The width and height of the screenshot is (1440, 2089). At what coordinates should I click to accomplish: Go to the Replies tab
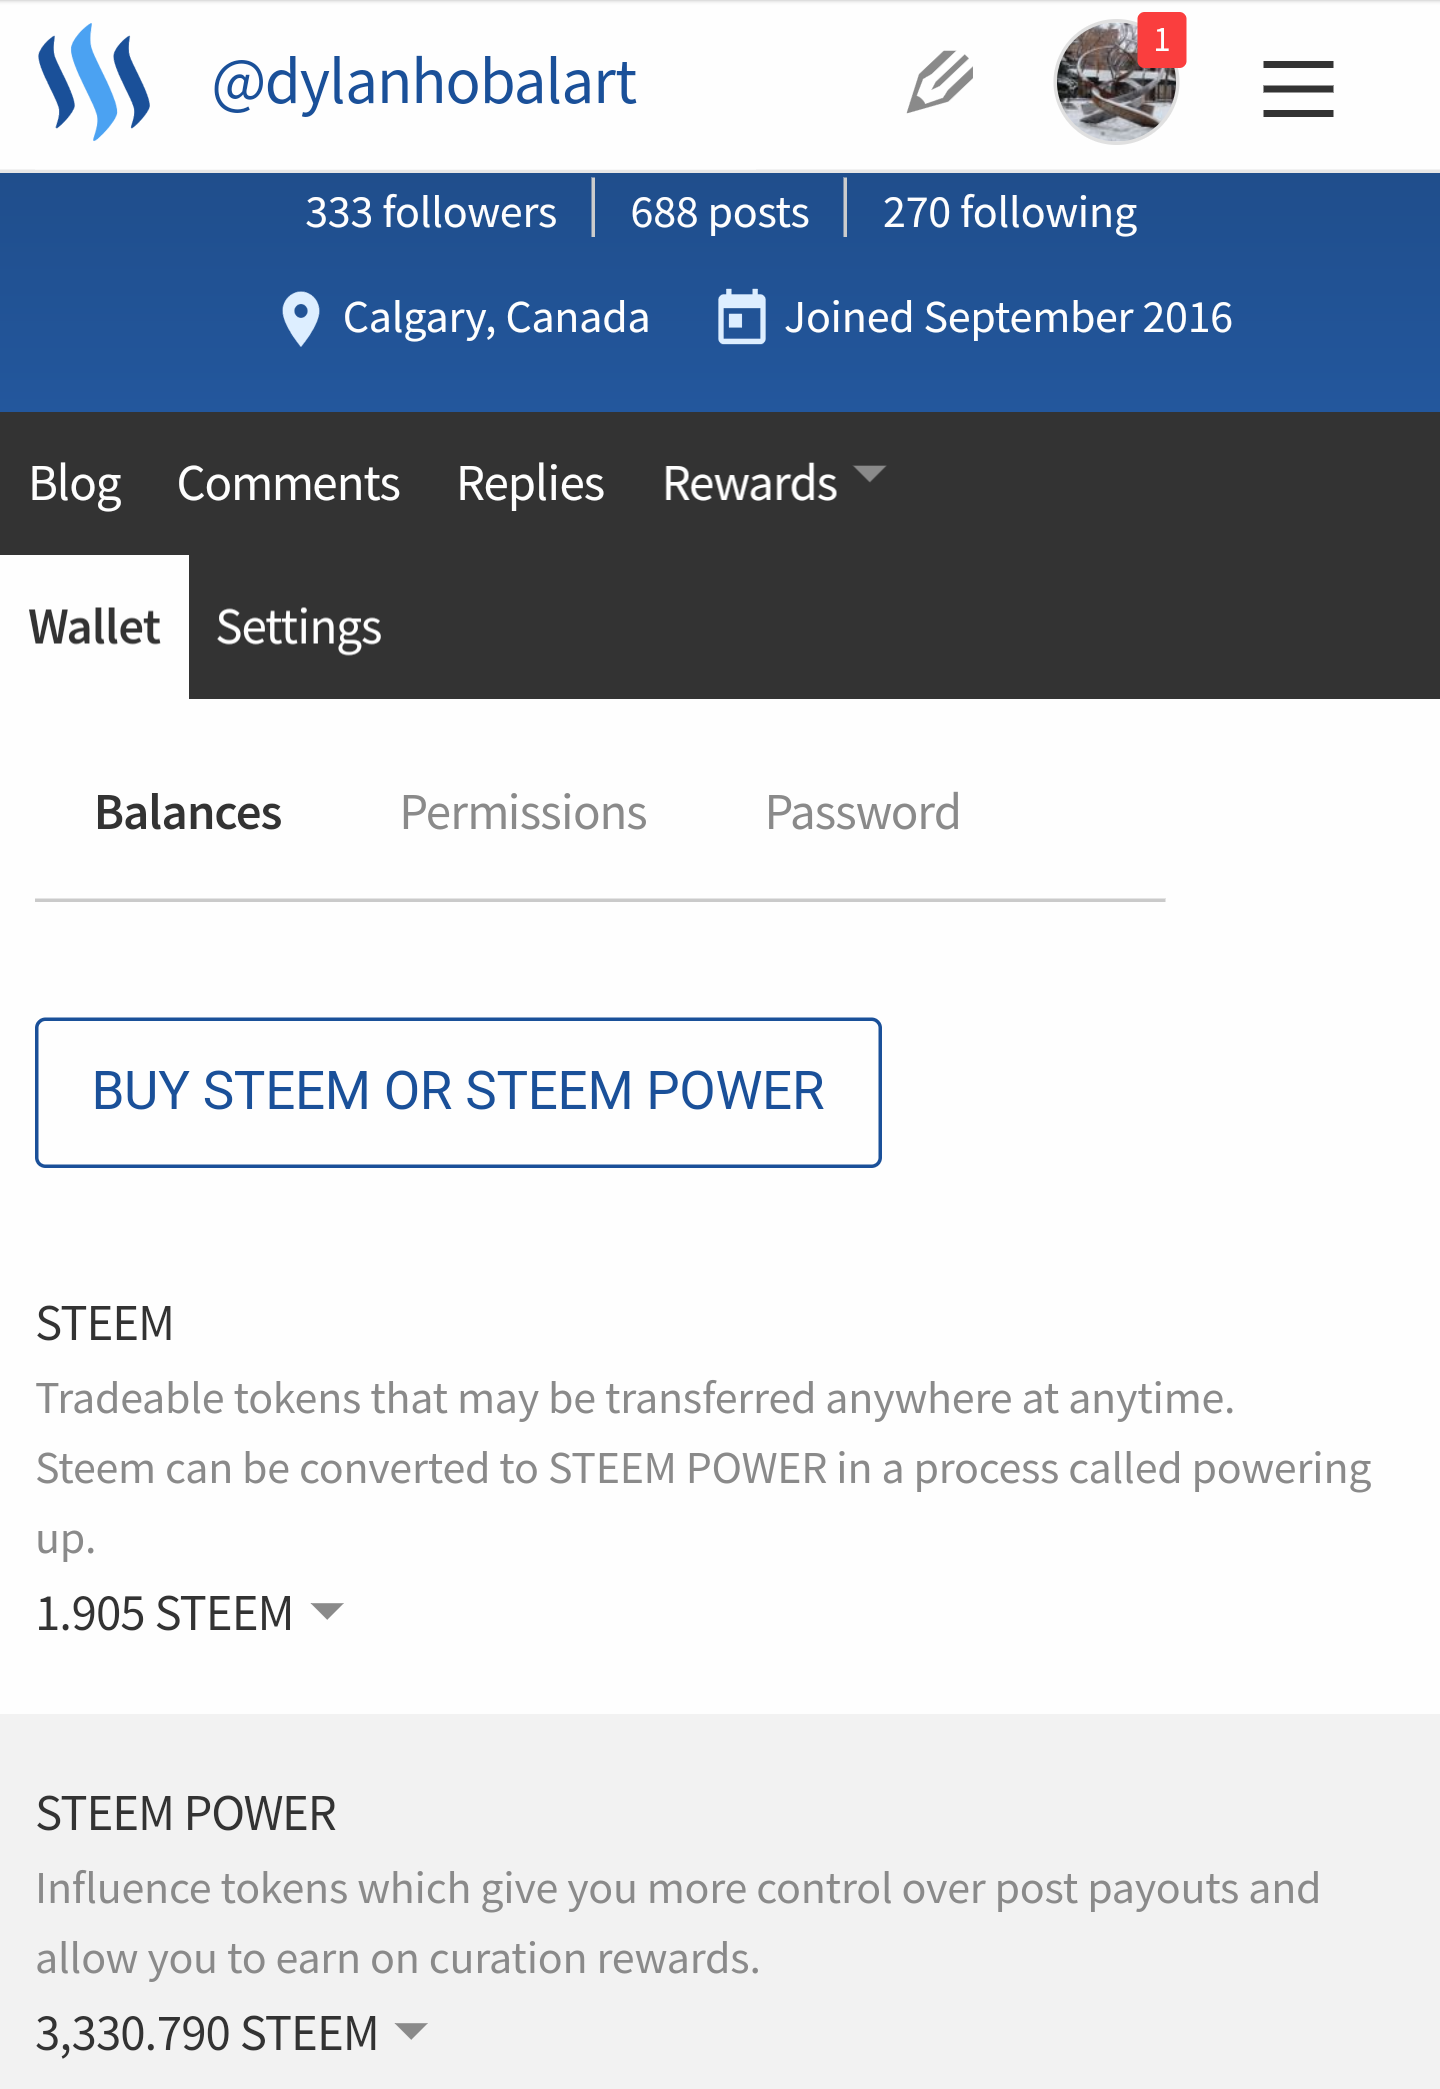point(530,483)
